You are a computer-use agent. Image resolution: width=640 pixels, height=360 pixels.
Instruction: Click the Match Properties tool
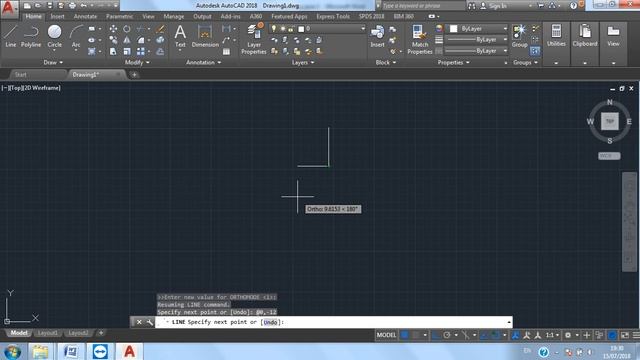click(420, 39)
